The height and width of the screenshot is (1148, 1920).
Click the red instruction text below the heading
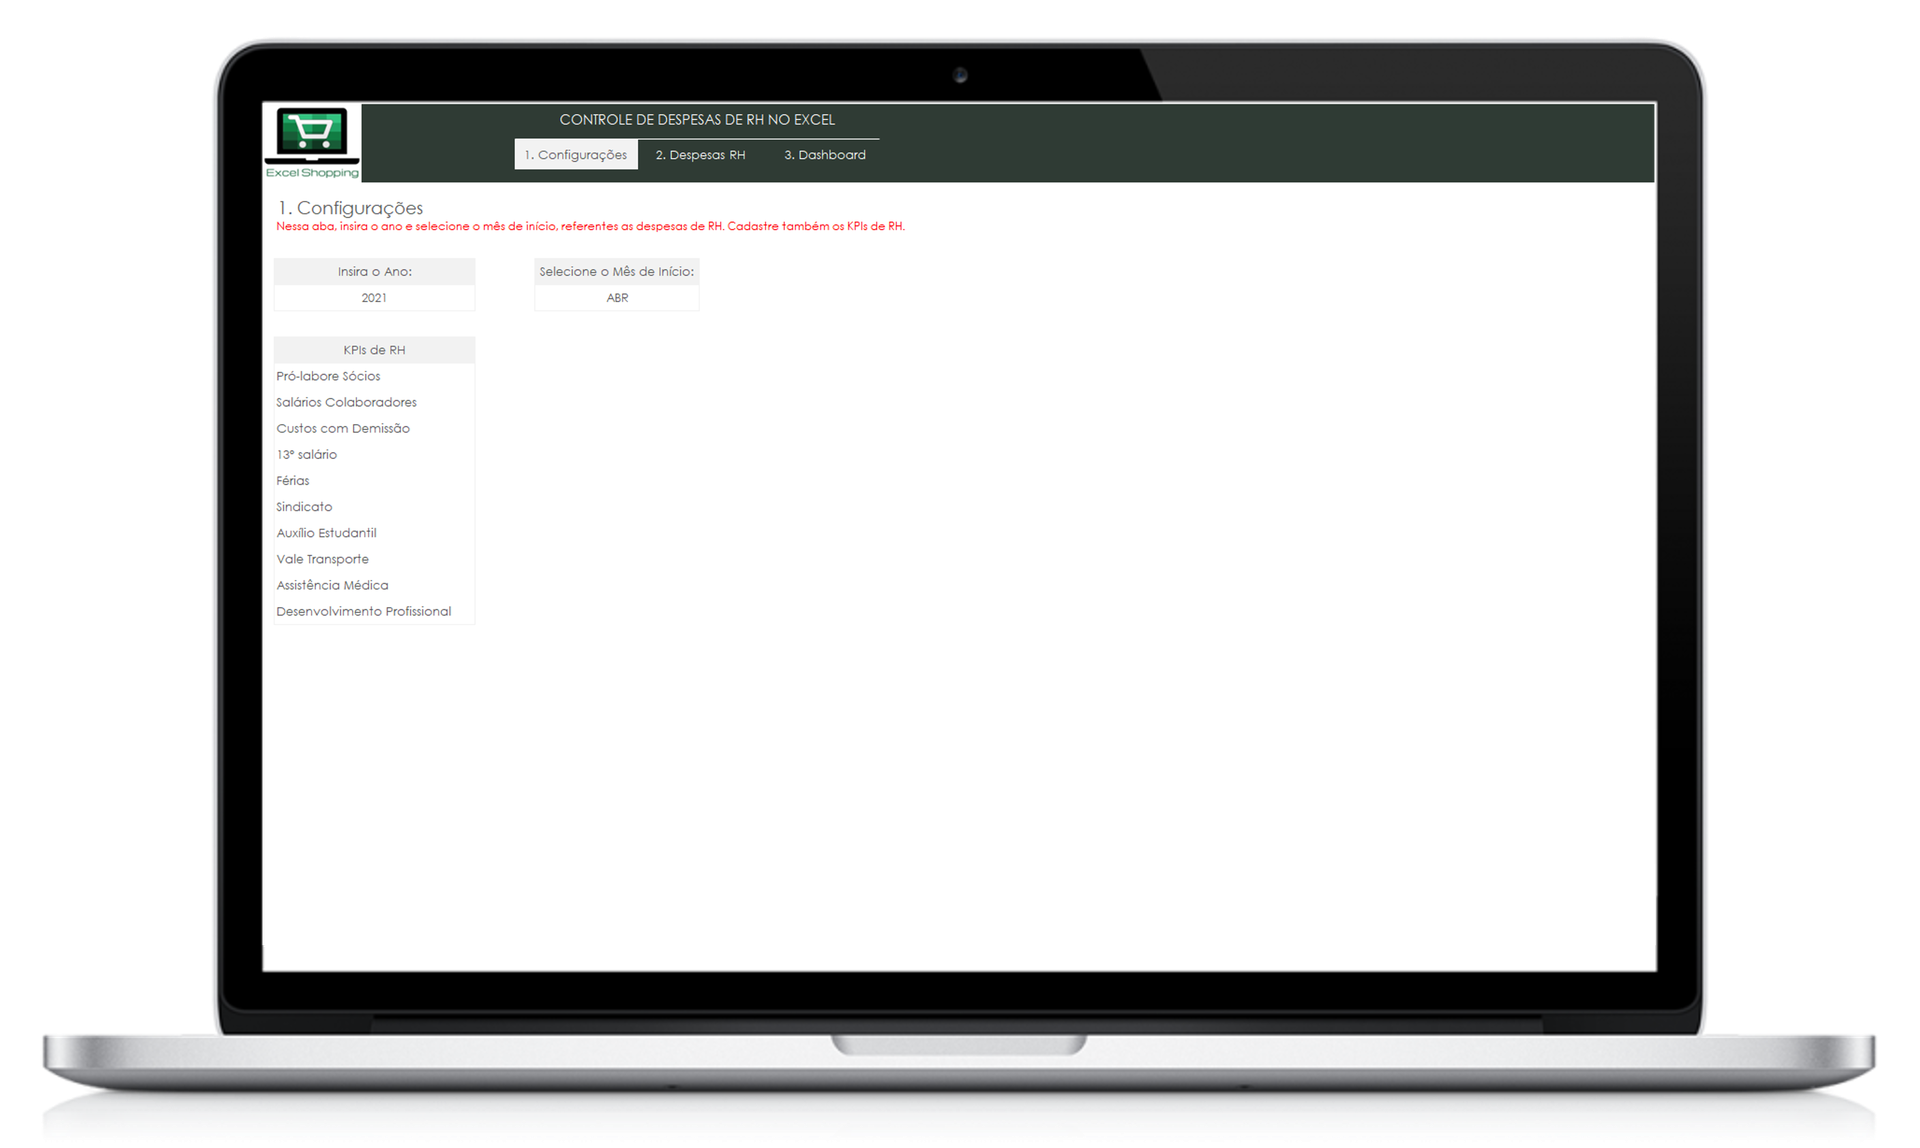click(590, 226)
